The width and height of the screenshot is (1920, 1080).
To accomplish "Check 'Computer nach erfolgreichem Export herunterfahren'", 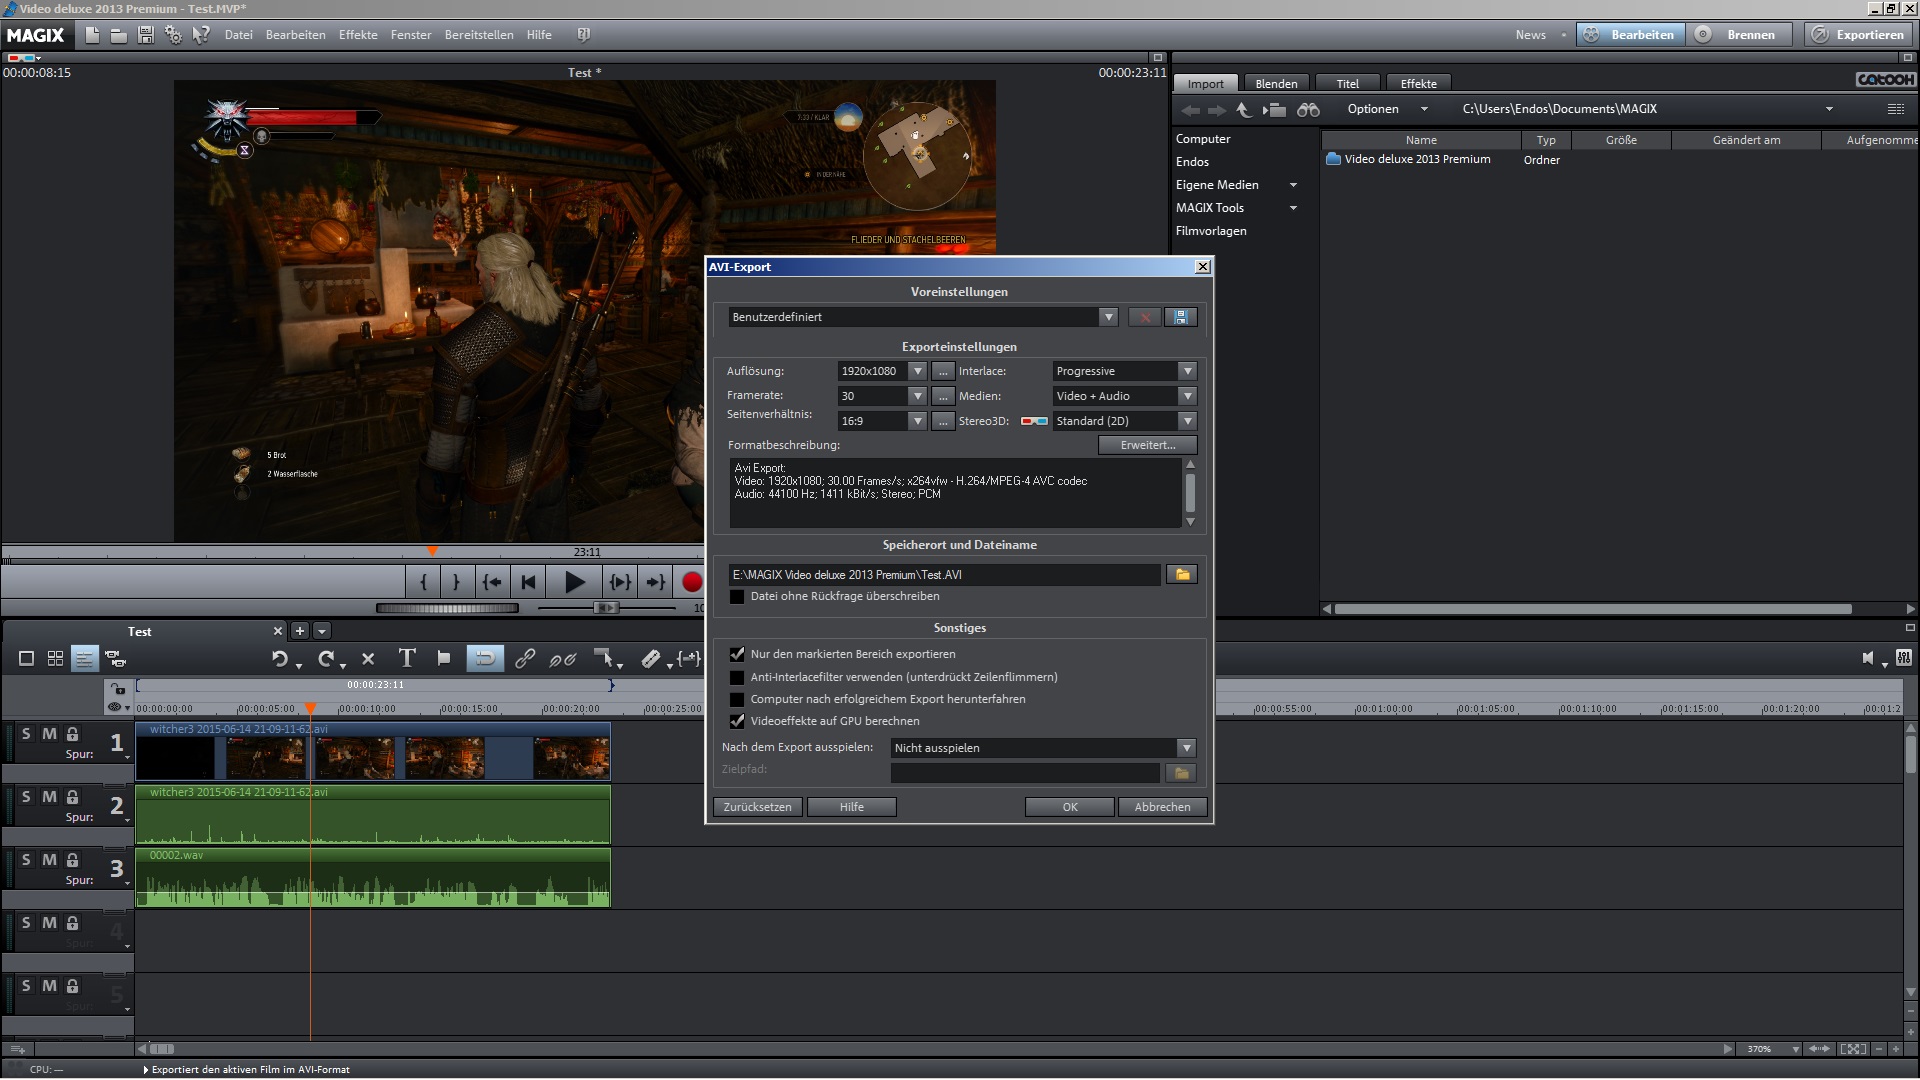I will (738, 699).
